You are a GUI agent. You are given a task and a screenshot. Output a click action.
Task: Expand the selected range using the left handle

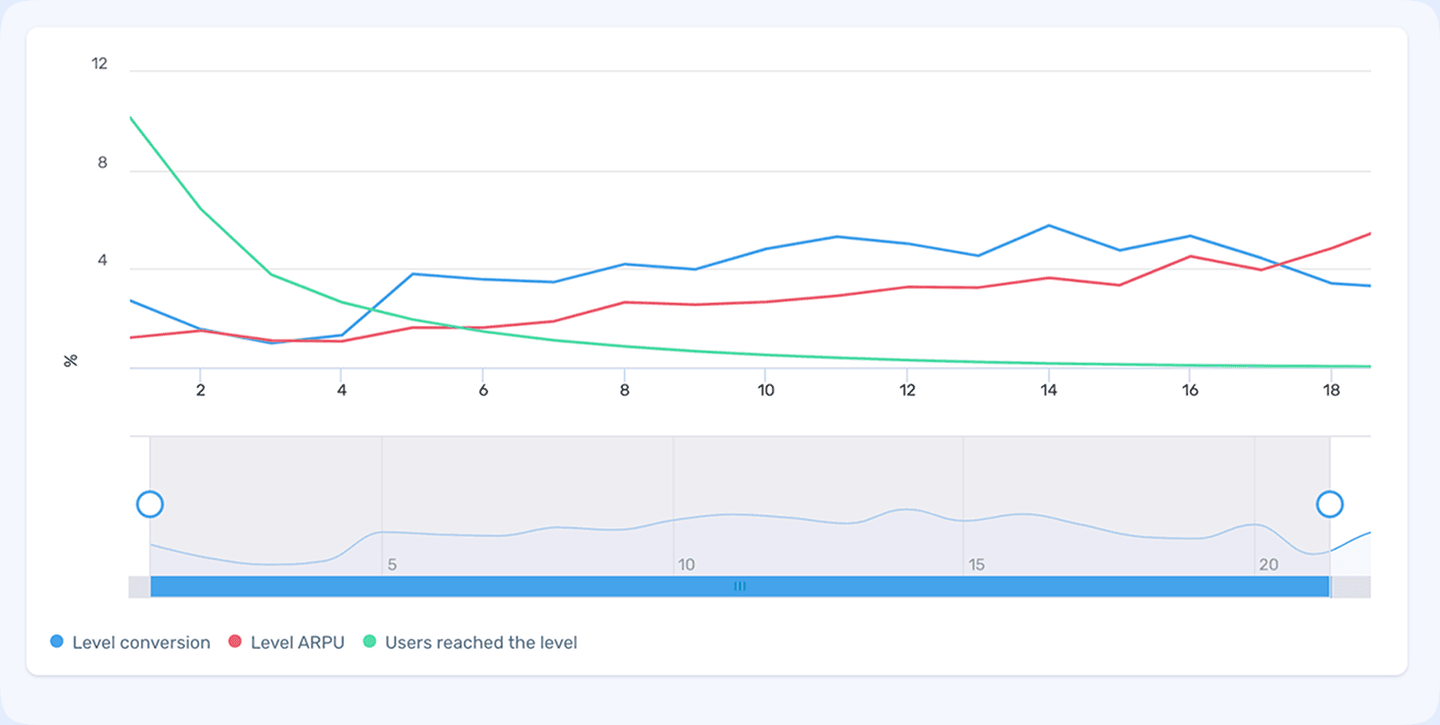pos(150,504)
